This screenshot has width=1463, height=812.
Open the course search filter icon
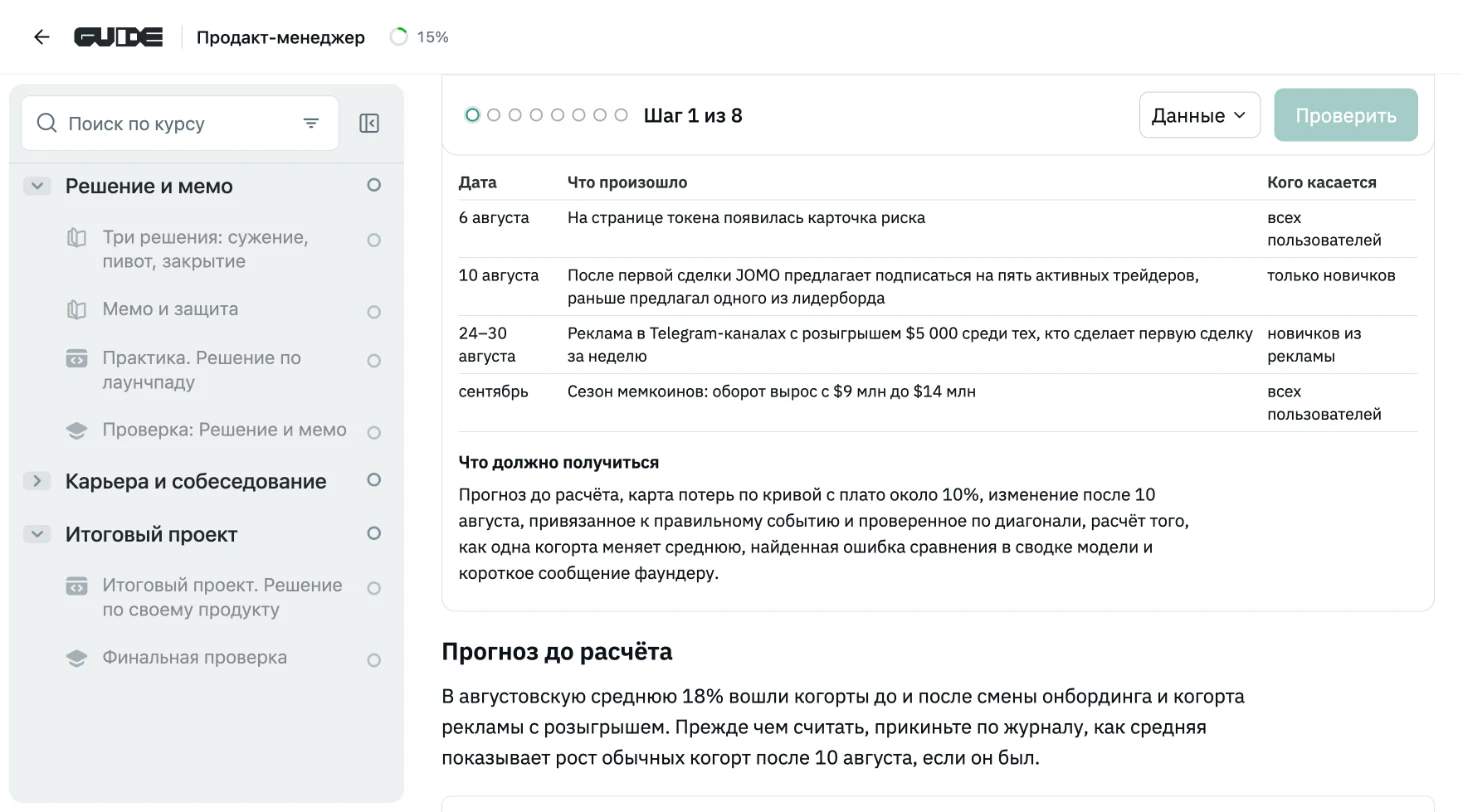click(x=311, y=123)
